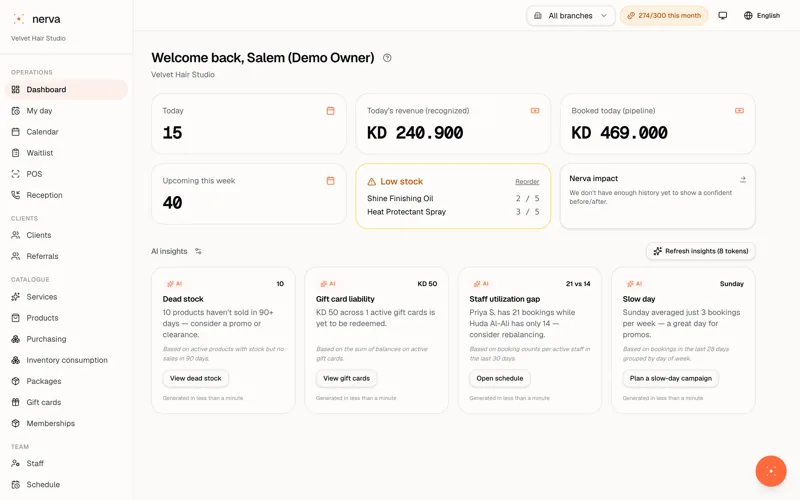
Task: Click the Low stock warning triangle icon
Action: coord(371,182)
